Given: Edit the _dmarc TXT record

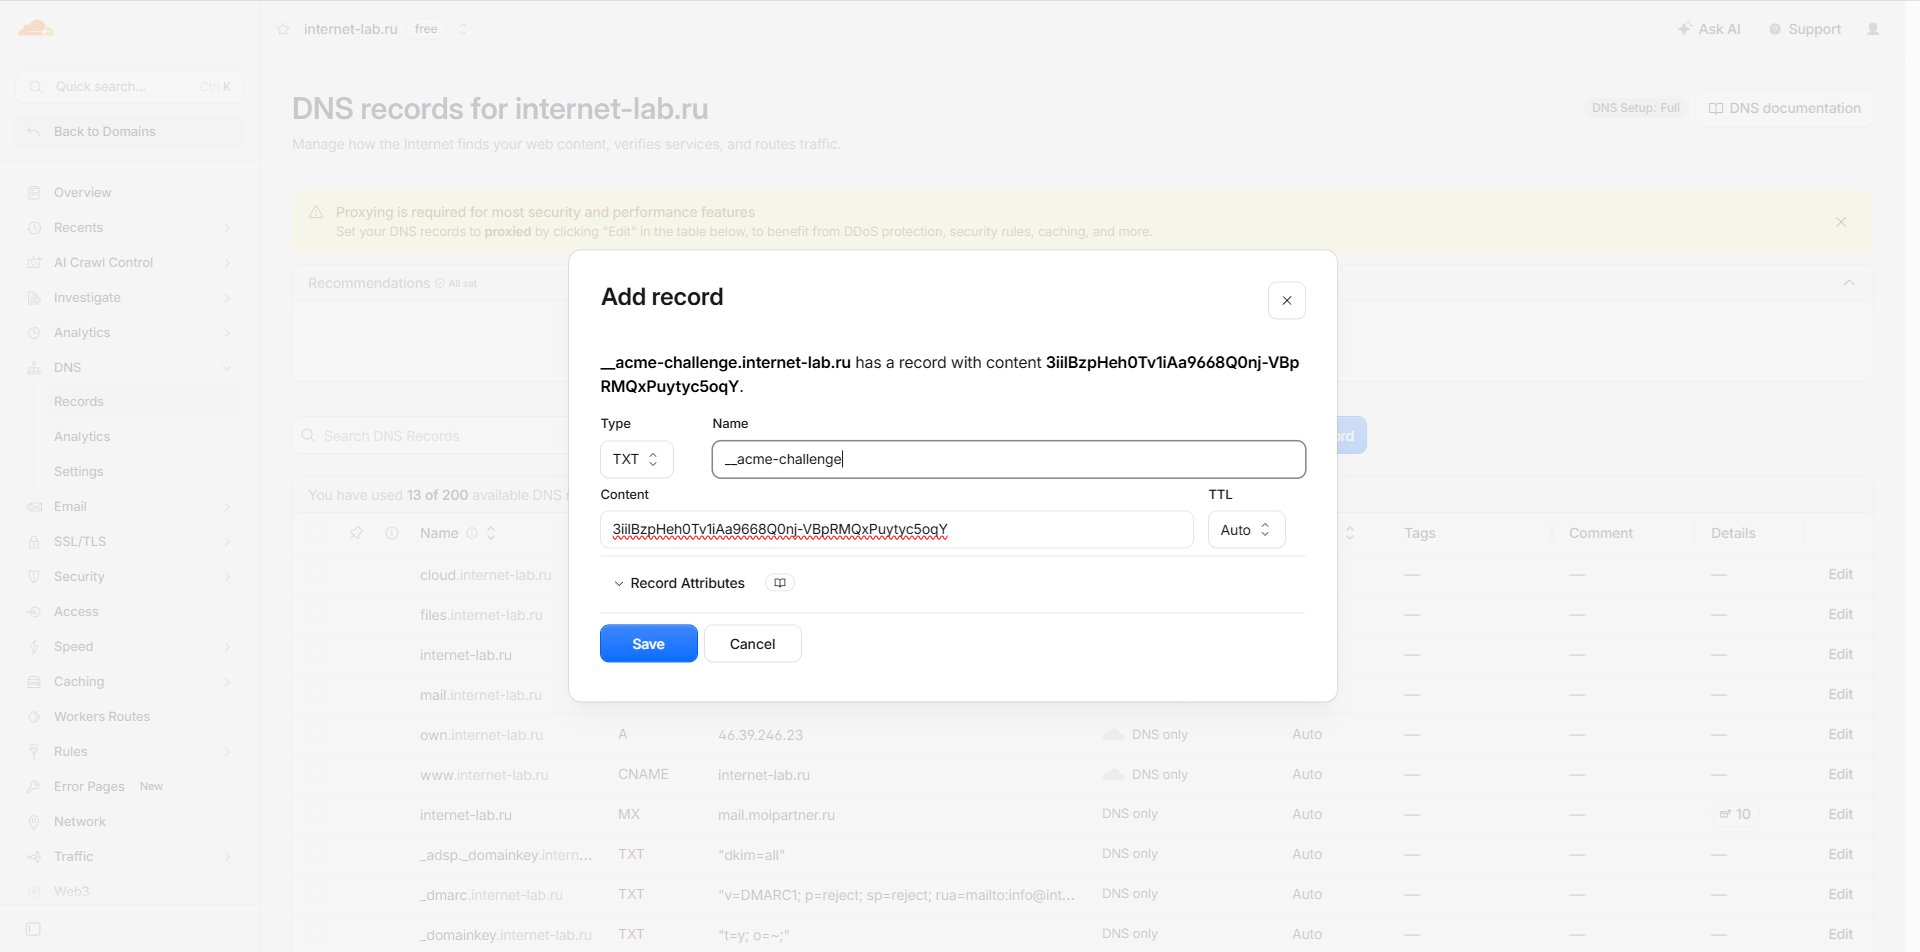Looking at the screenshot, I should 1841,894.
